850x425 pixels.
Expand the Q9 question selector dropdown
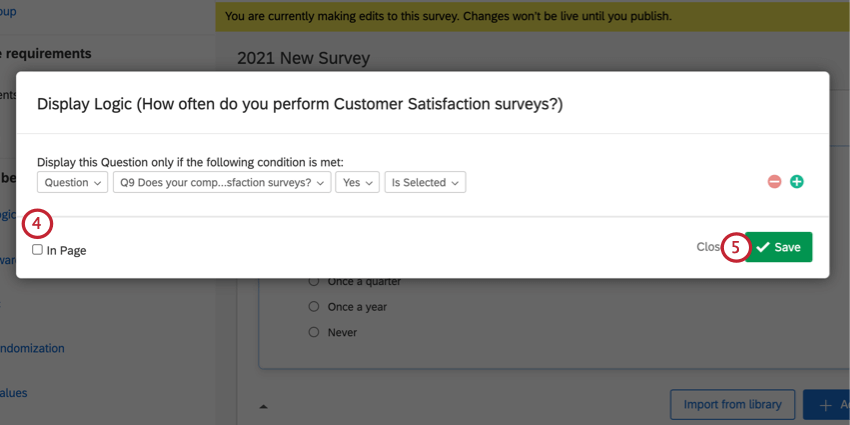click(x=222, y=182)
